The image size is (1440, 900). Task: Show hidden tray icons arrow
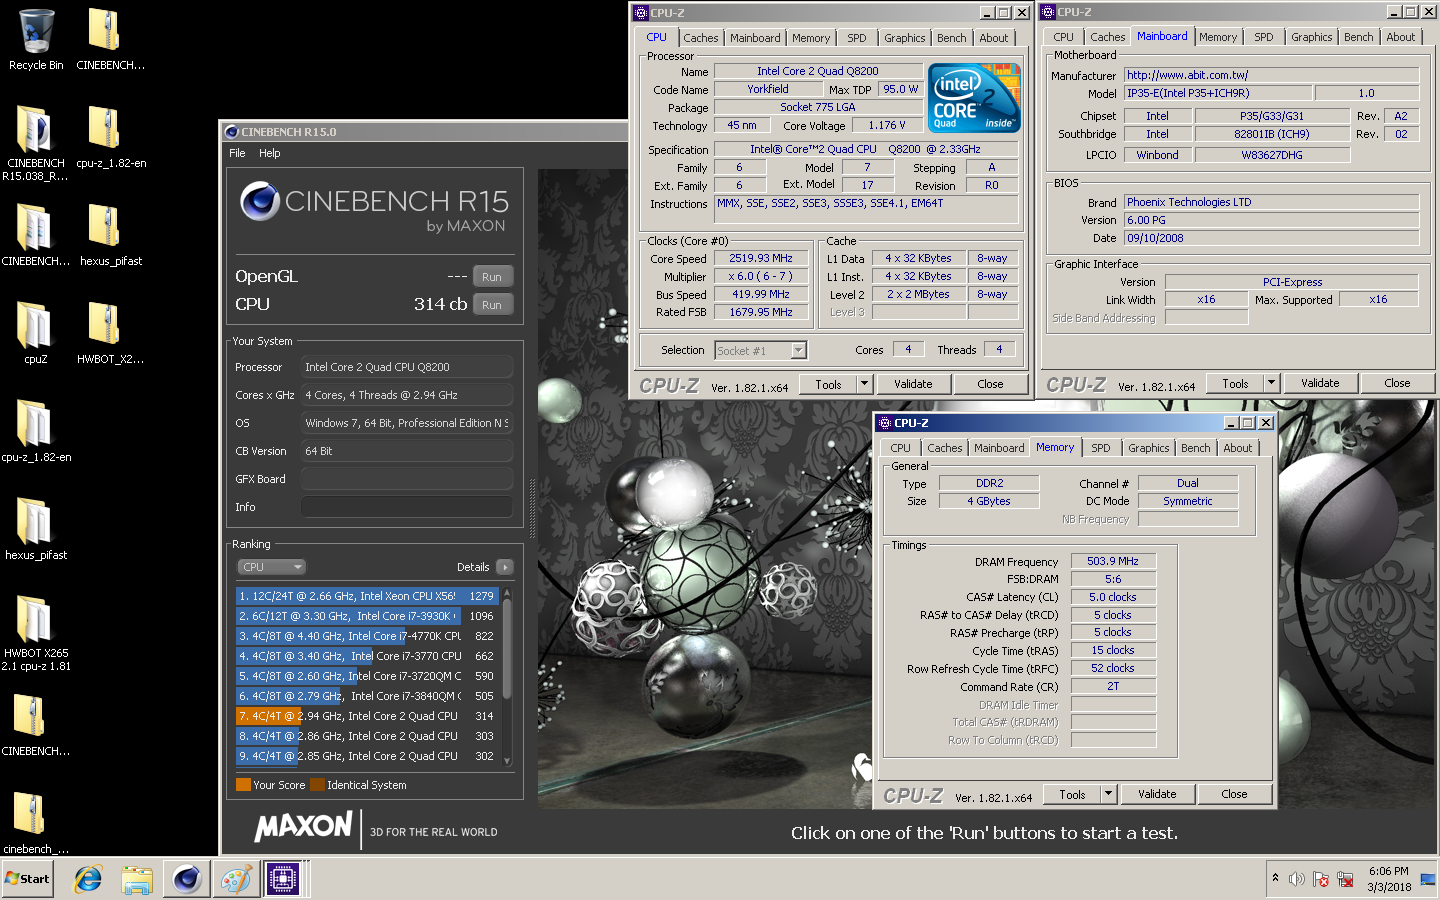click(1275, 878)
